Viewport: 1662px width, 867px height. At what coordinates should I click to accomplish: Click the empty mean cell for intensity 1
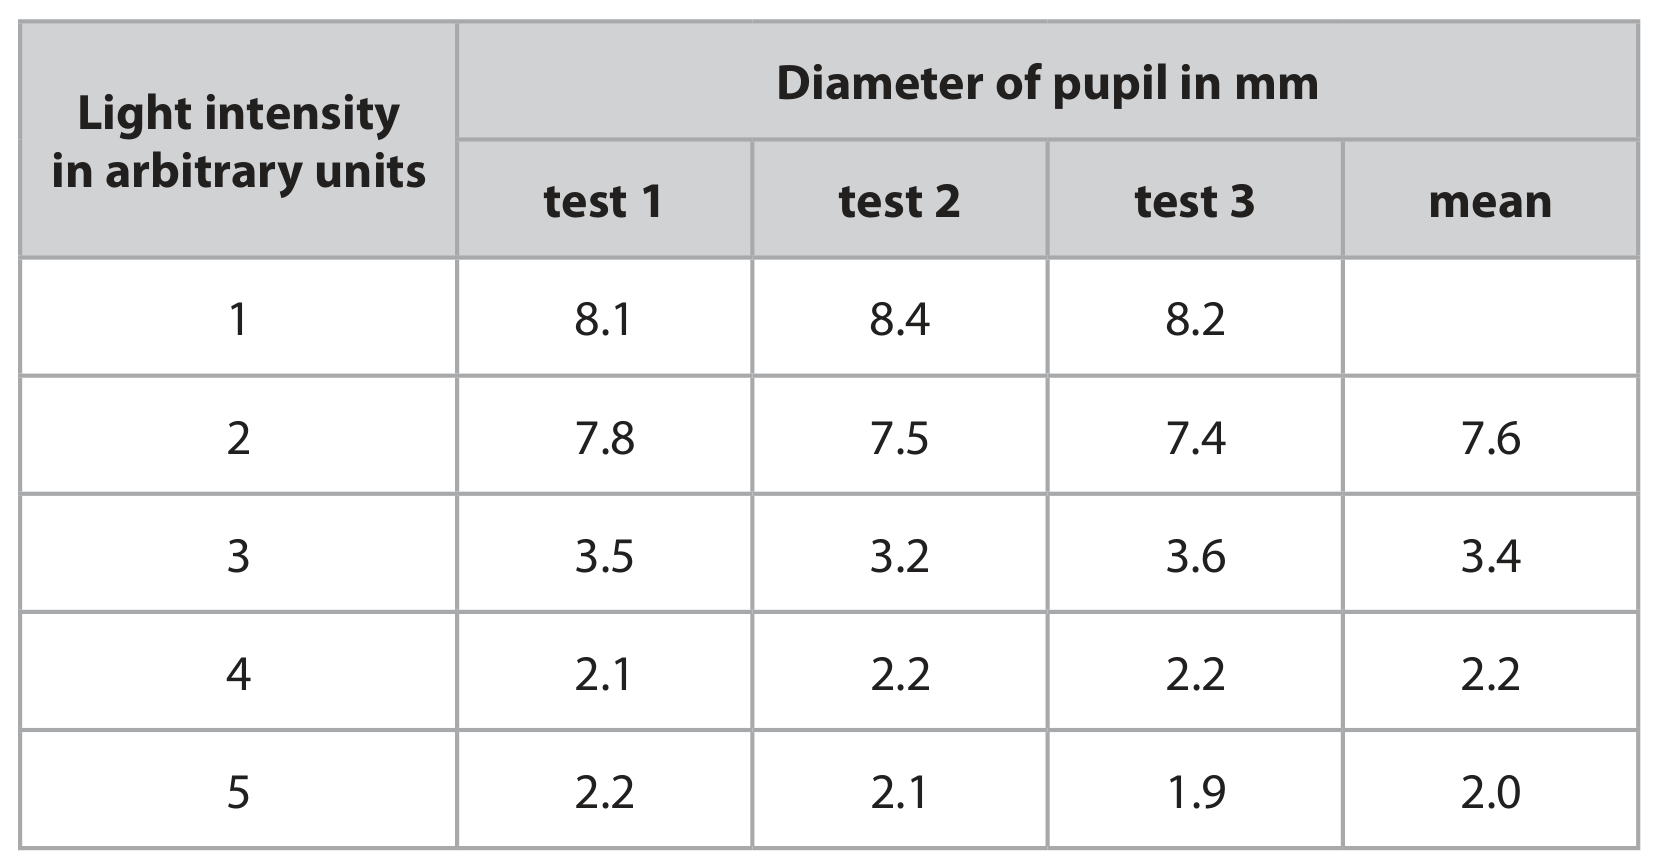click(1490, 317)
